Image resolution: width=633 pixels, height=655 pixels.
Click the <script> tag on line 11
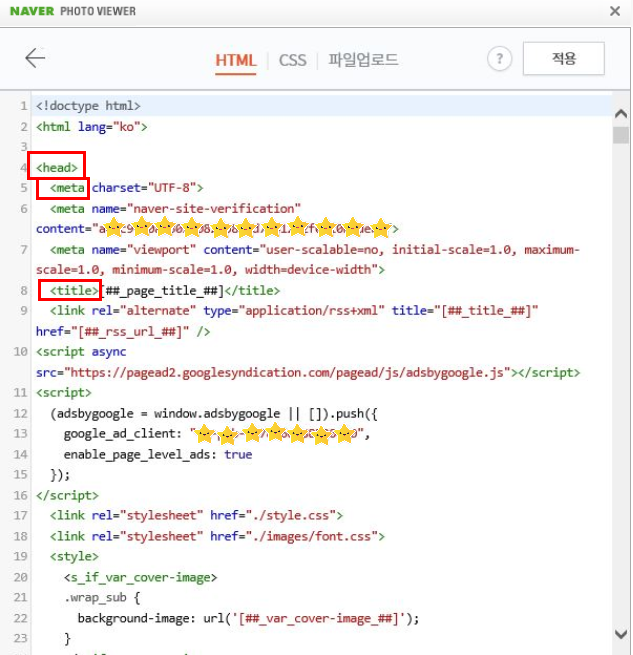(64, 393)
